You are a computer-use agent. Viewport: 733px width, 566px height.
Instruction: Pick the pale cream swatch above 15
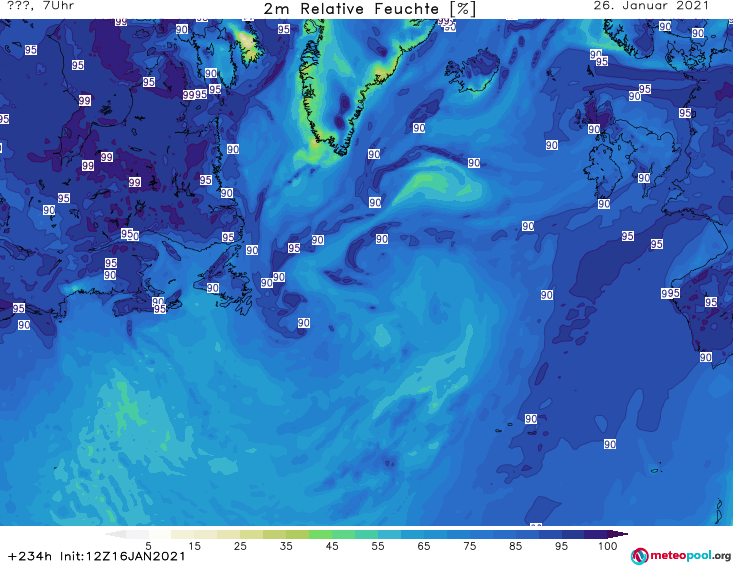(x=183, y=534)
